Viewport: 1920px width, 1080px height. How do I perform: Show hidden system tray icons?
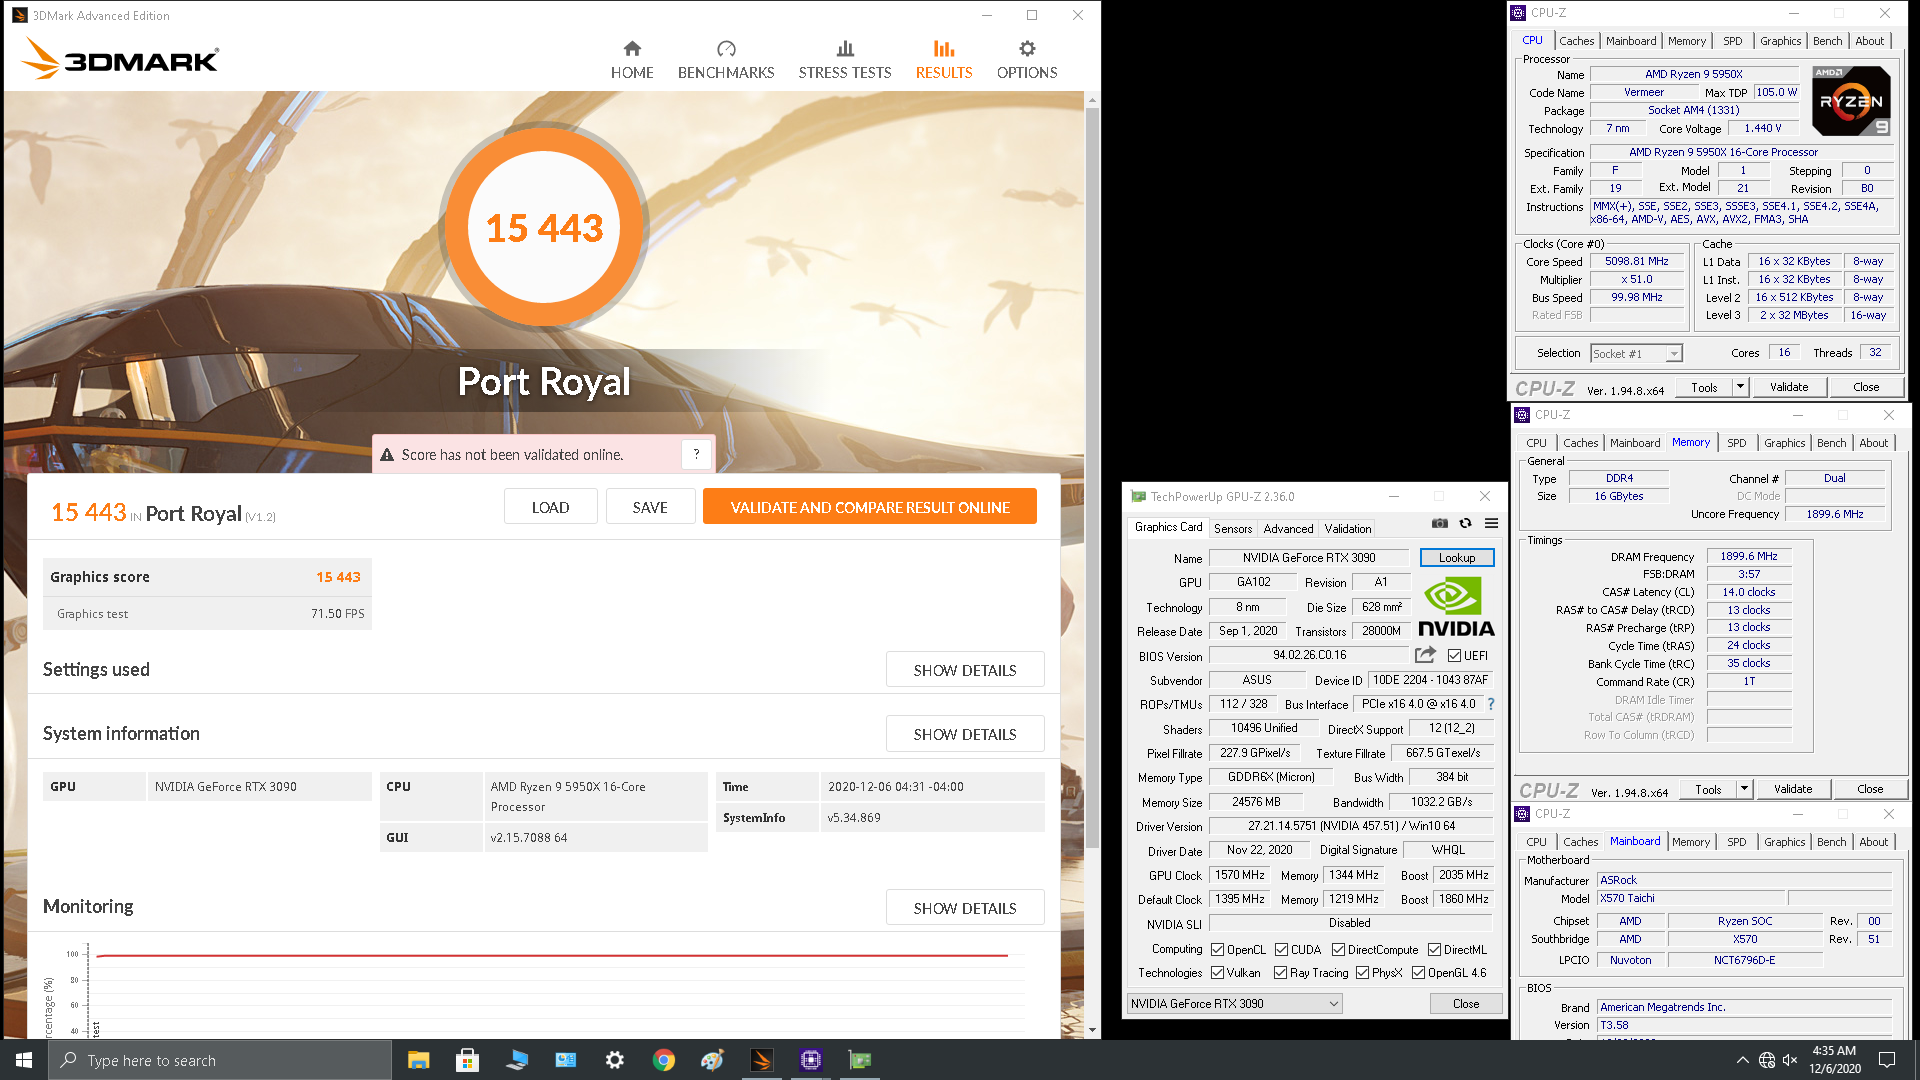(x=1742, y=1060)
